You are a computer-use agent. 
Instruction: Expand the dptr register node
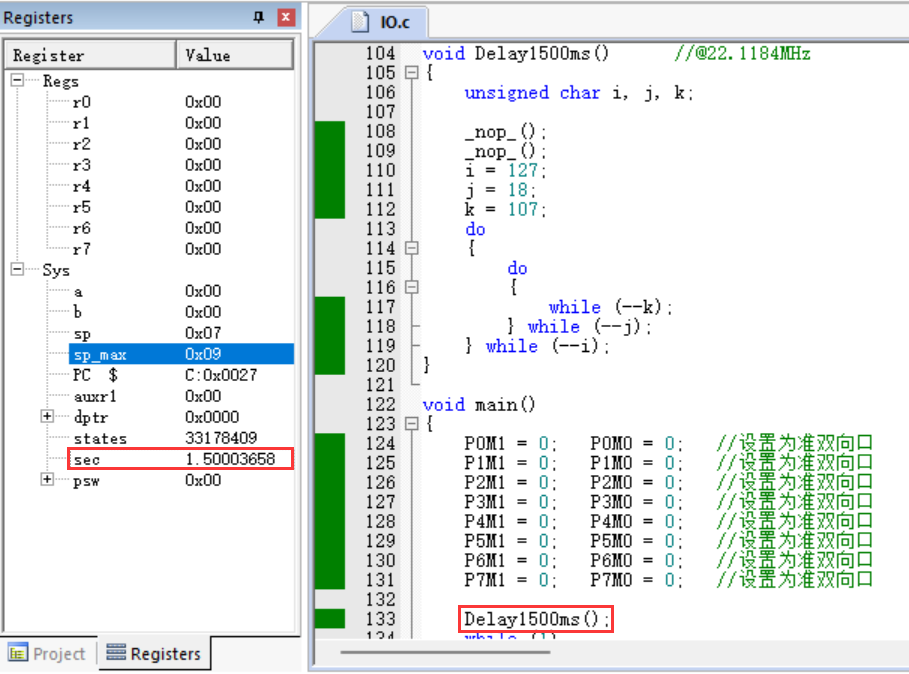(47, 417)
